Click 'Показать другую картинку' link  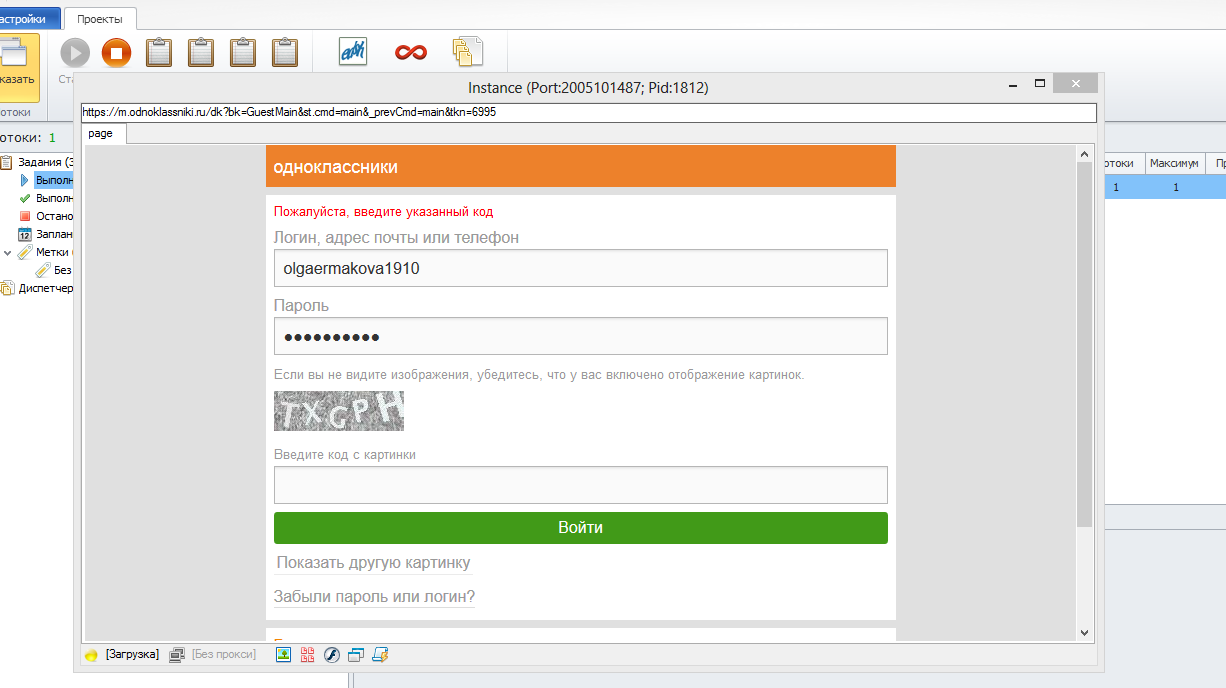tap(373, 562)
